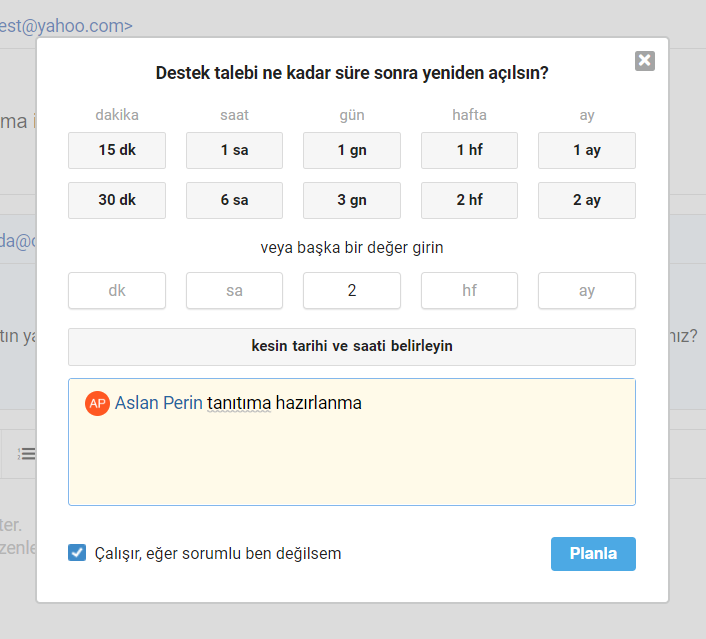Viewport: 706px width, 639px height.
Task: Select the 2 ay preset
Action: (x=587, y=200)
